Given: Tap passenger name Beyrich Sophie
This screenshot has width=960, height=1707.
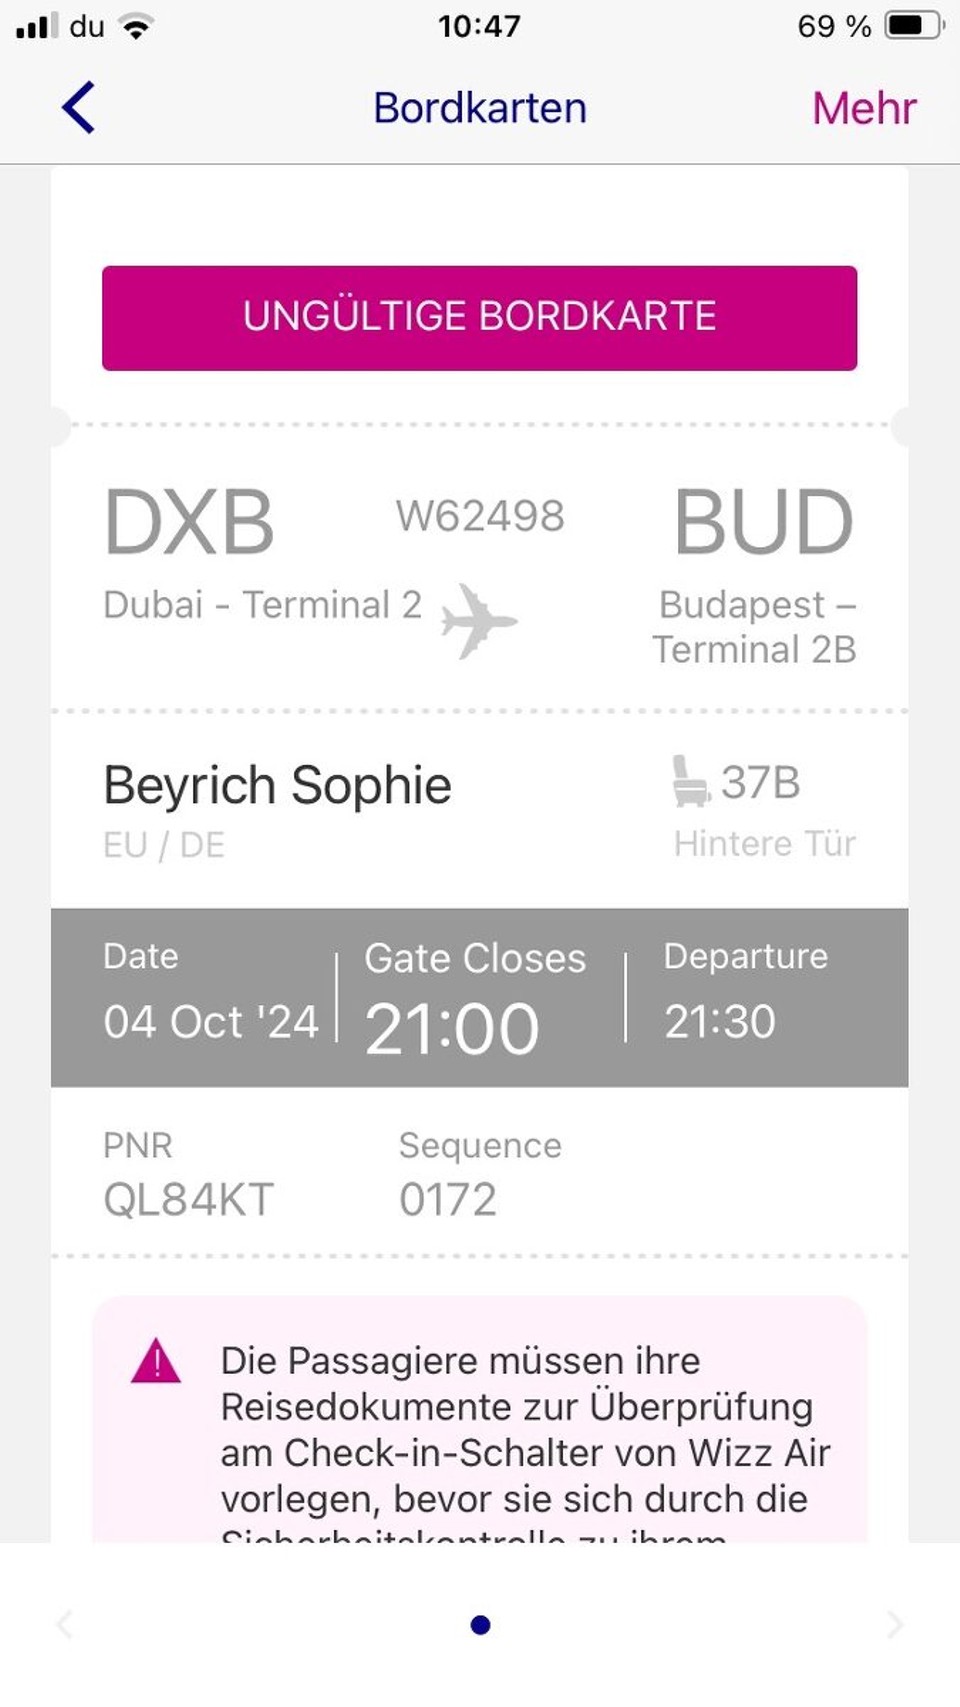Looking at the screenshot, I should [278, 785].
